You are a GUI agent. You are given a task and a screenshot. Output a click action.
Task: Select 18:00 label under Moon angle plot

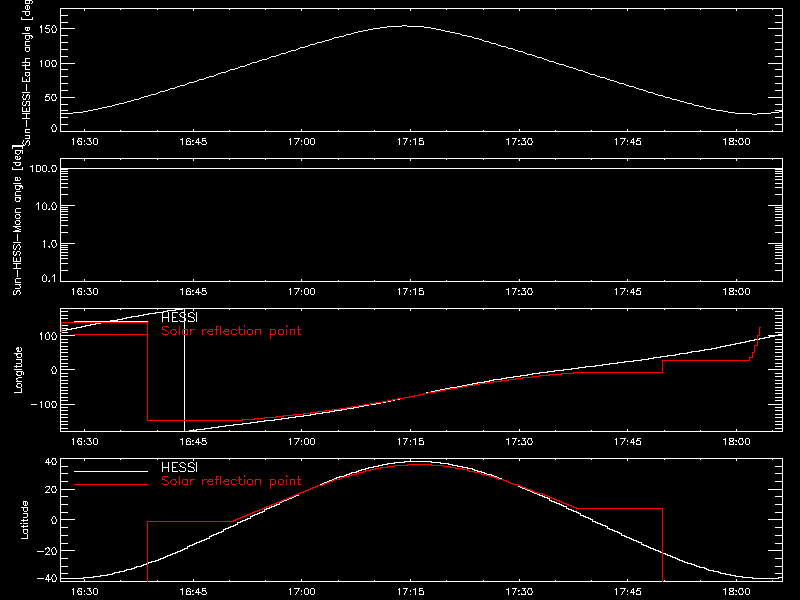(737, 292)
